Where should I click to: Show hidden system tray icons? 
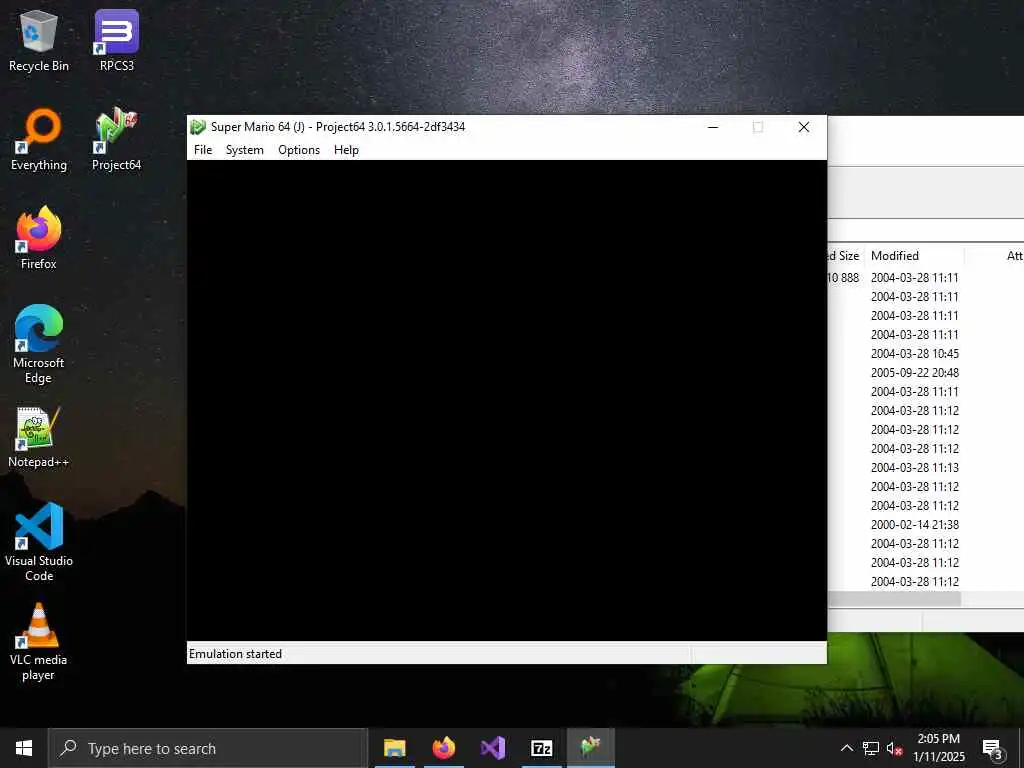pos(846,748)
